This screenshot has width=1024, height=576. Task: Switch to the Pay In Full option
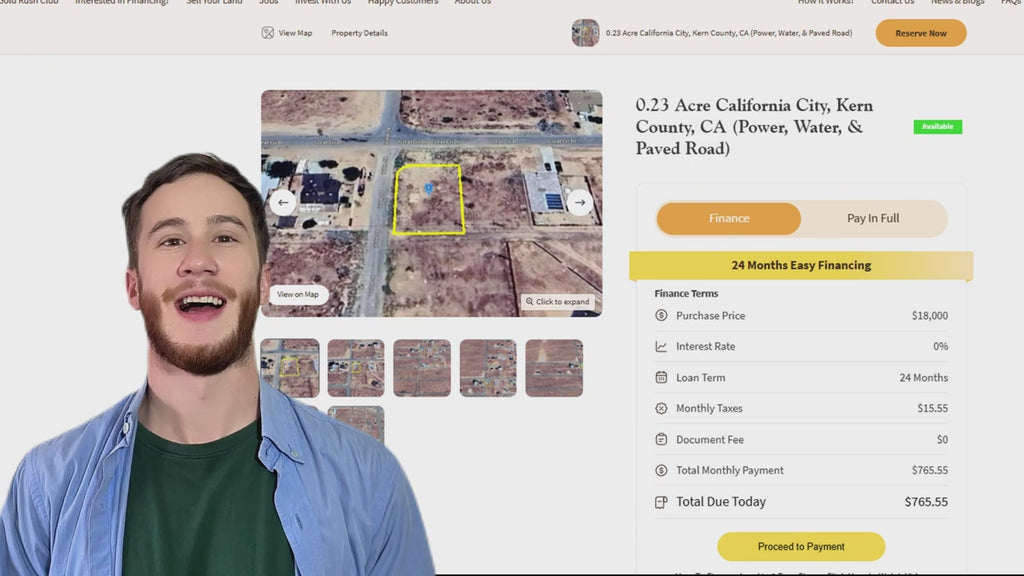tap(873, 219)
